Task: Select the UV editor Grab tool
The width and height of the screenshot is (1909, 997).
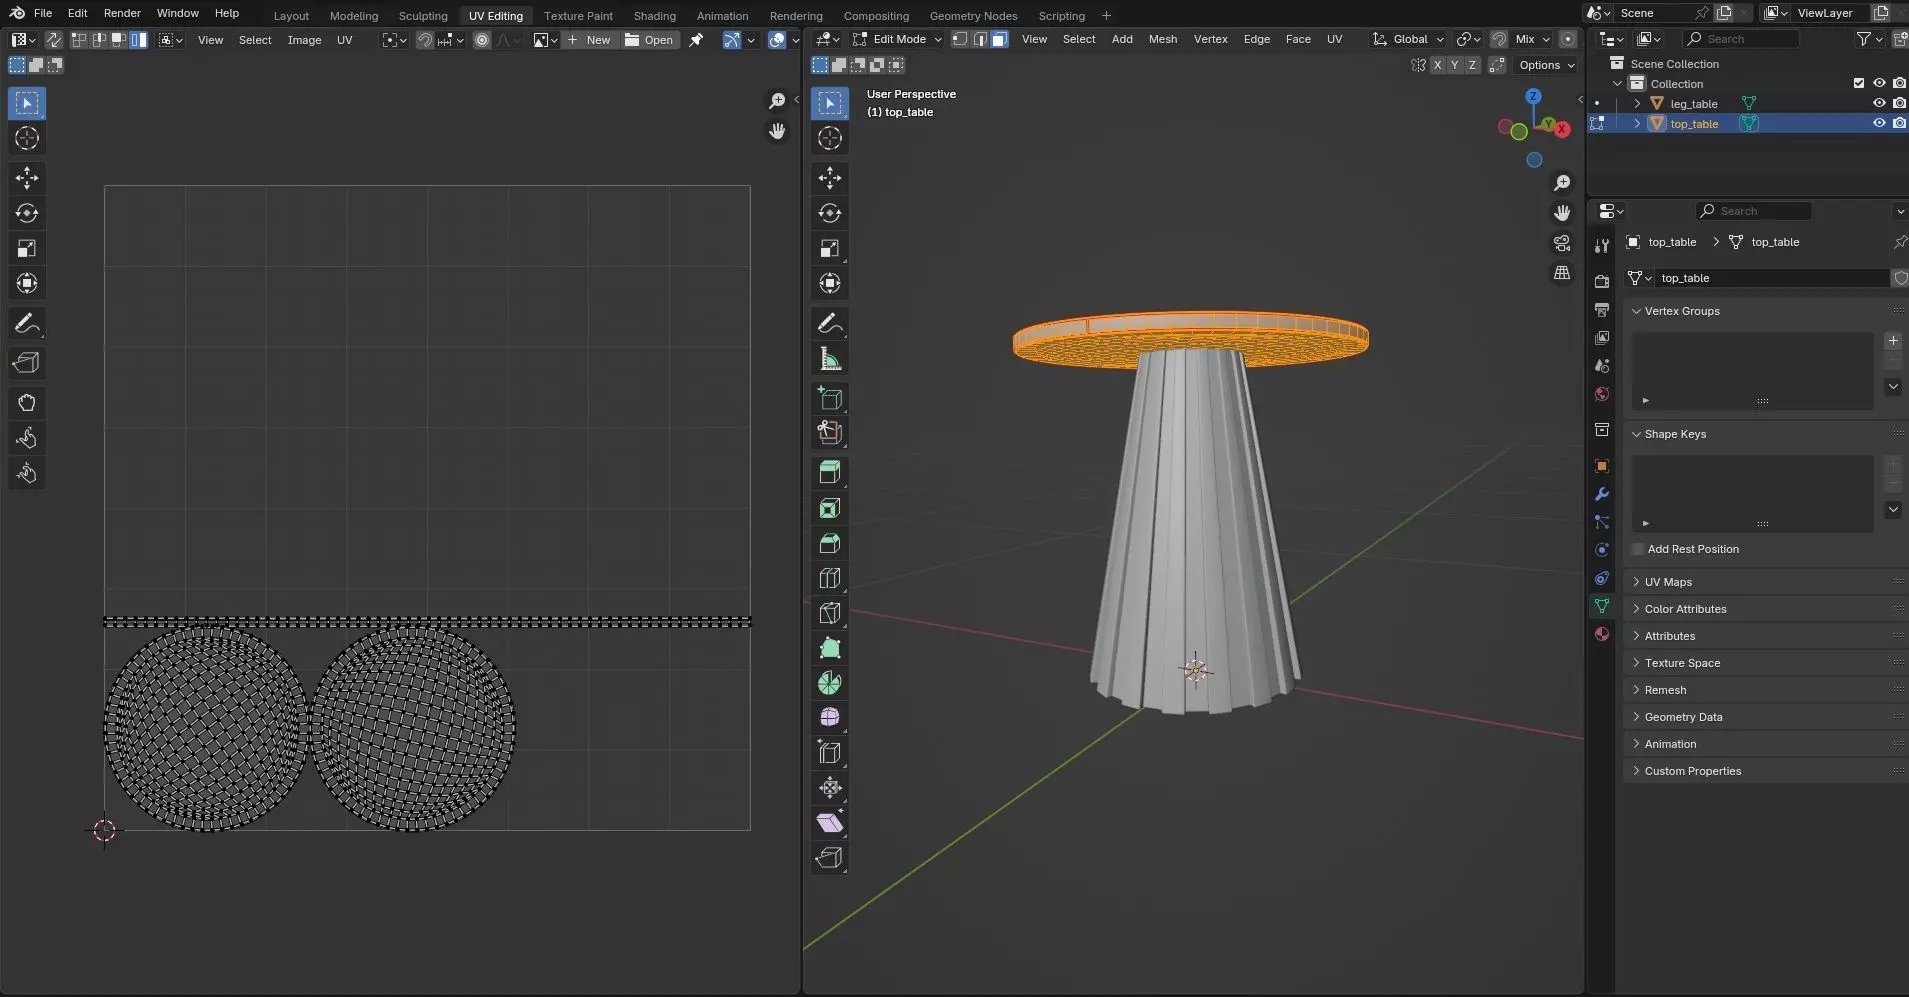Action: (27, 403)
